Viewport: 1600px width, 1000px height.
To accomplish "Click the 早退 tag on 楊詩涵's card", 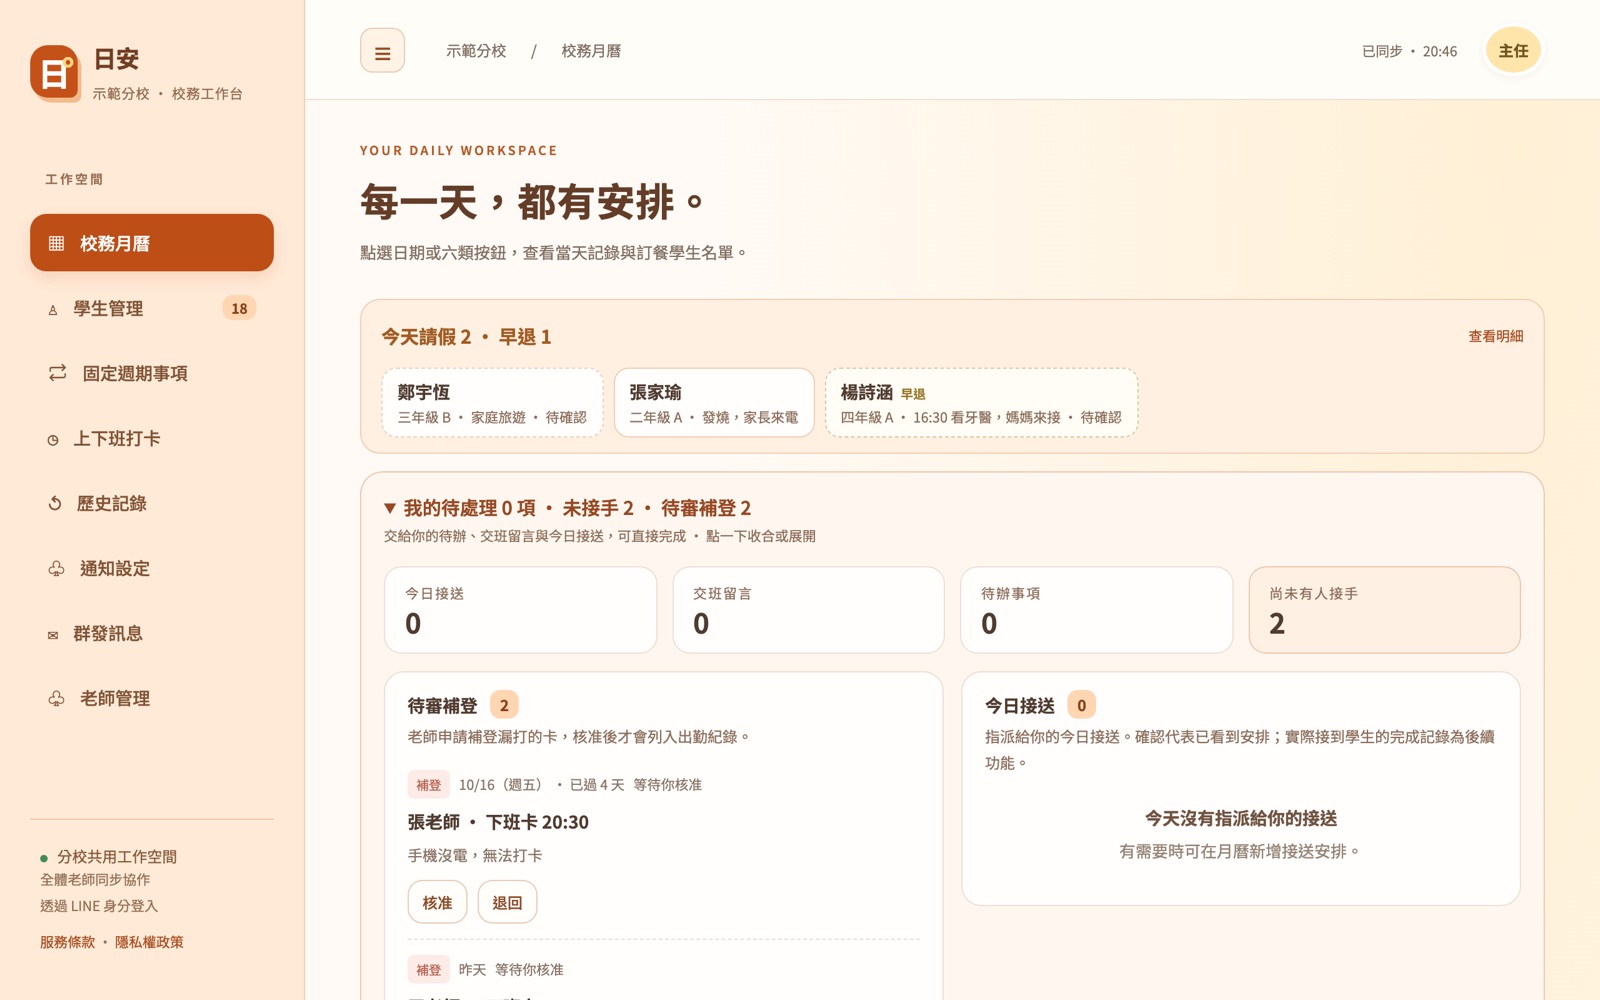I will pos(913,394).
